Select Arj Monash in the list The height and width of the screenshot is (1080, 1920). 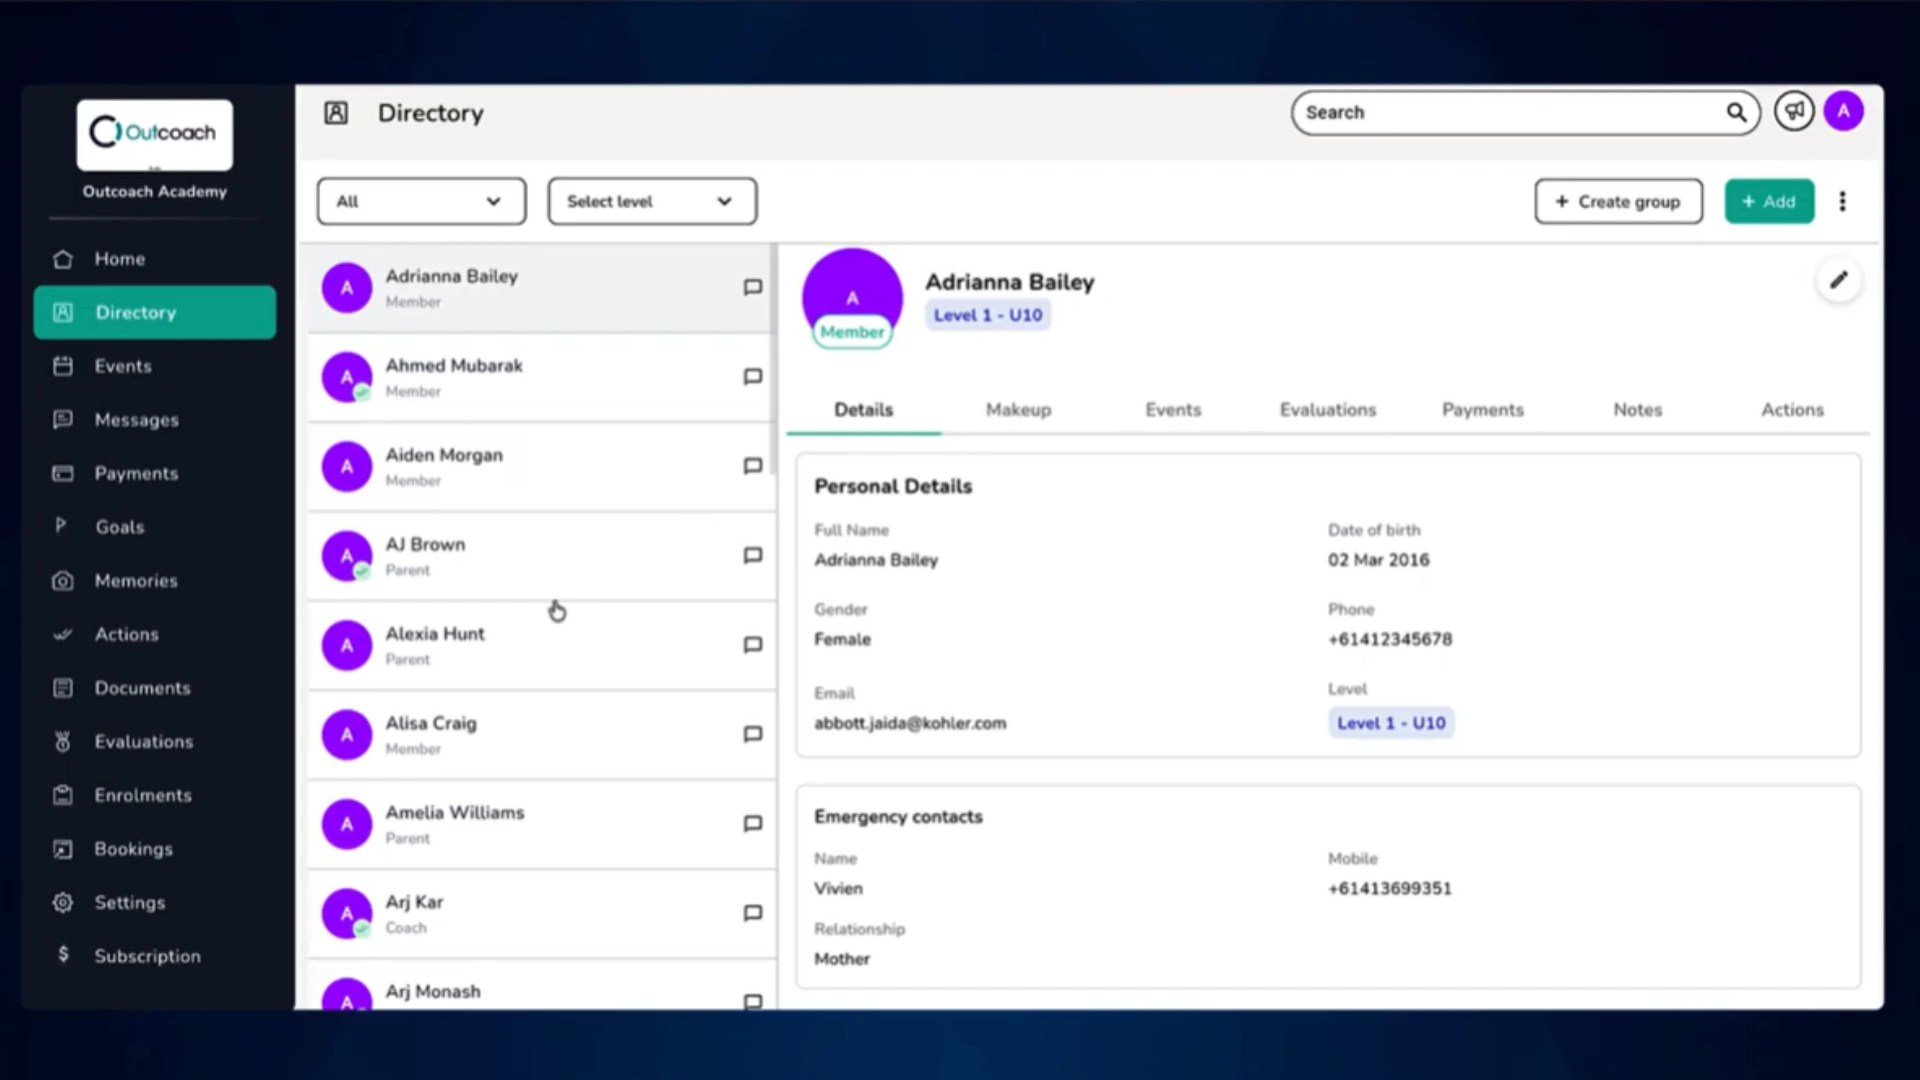pyautogui.click(x=540, y=986)
